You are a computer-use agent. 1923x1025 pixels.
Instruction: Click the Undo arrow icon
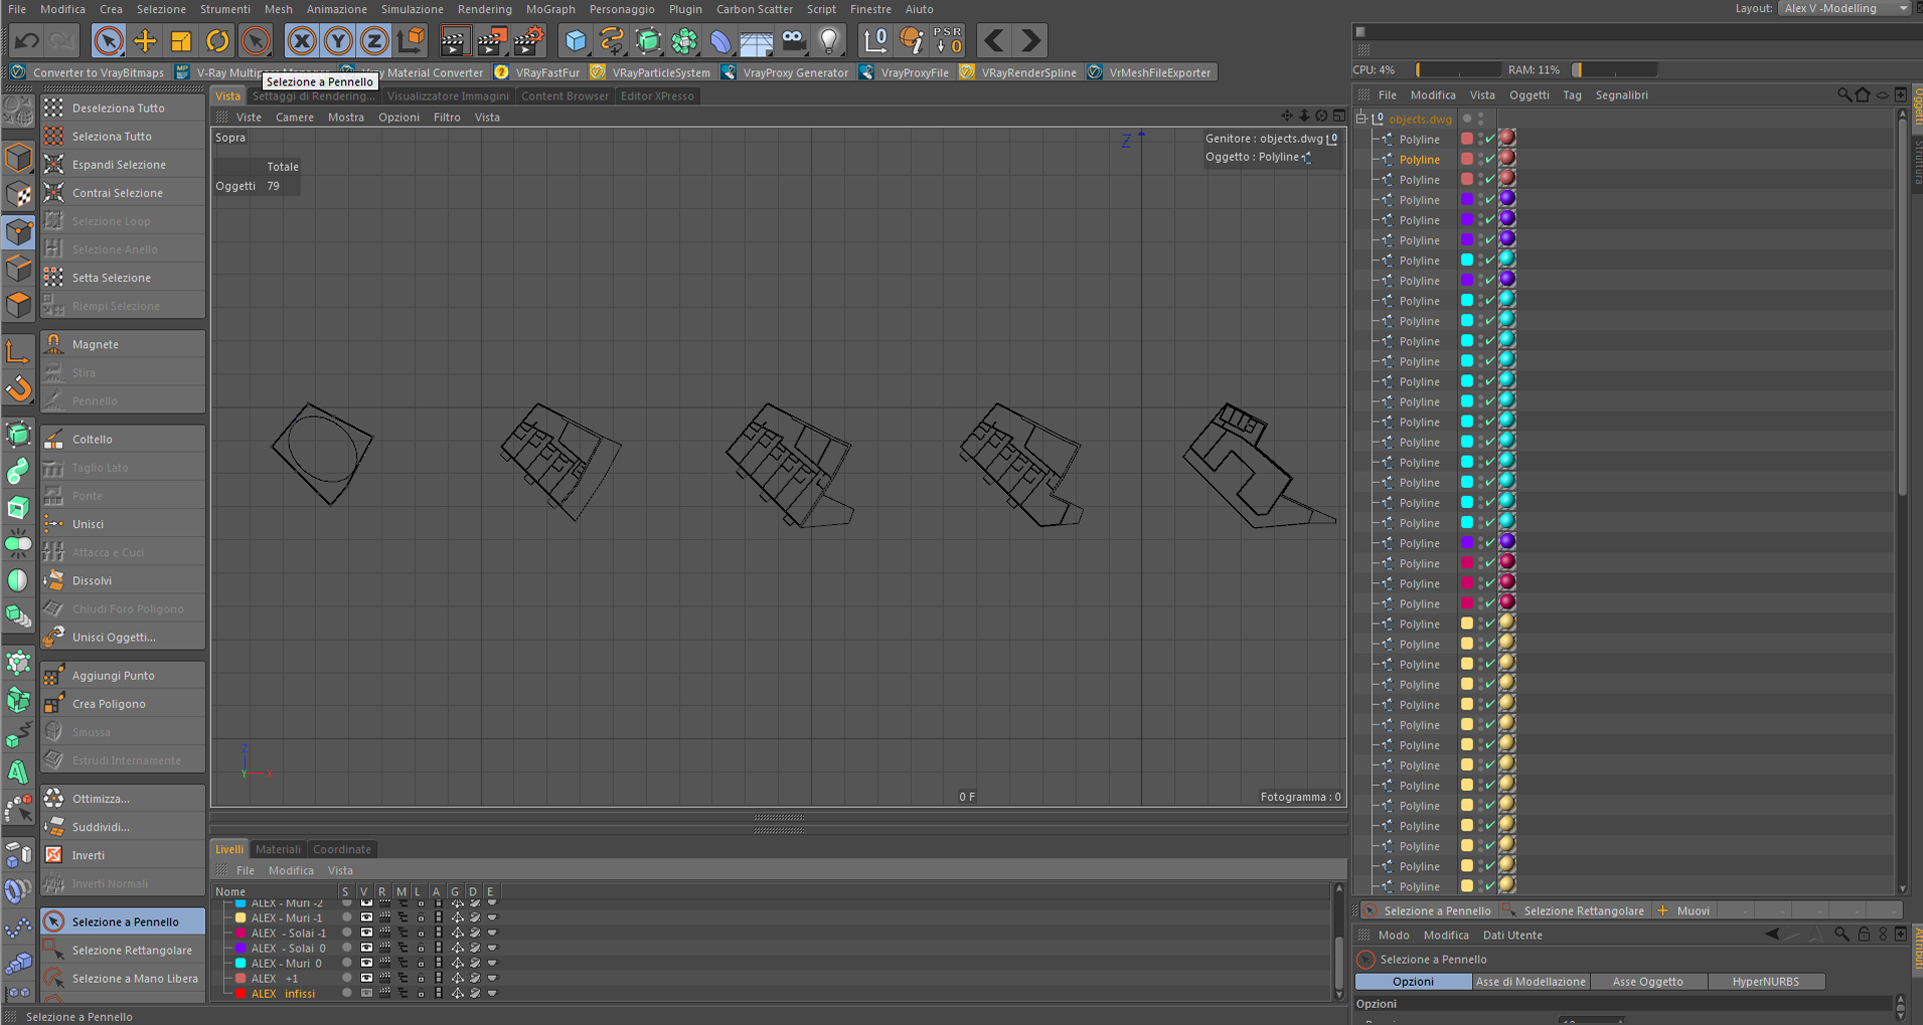[27, 41]
